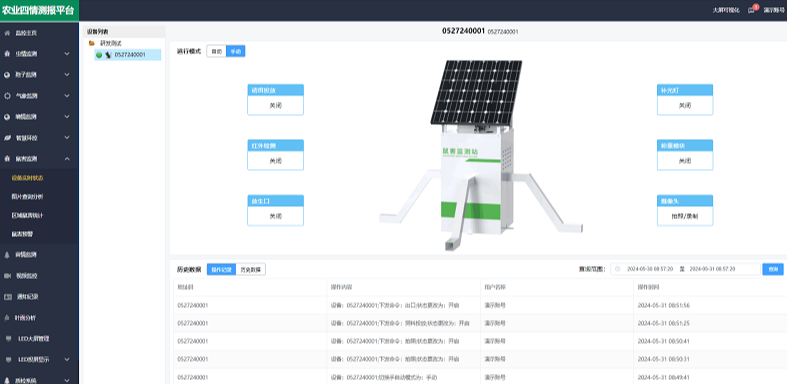Switch running mode to 手动
This screenshot has width=787, height=384.
235,51
